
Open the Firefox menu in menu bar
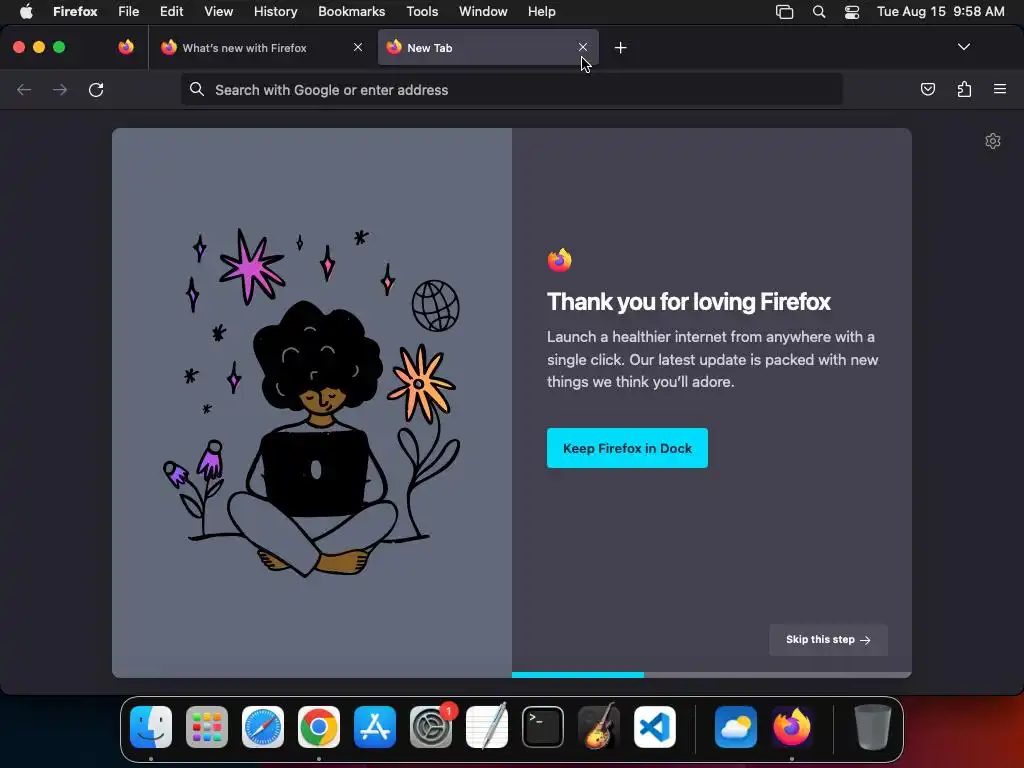coord(75,11)
